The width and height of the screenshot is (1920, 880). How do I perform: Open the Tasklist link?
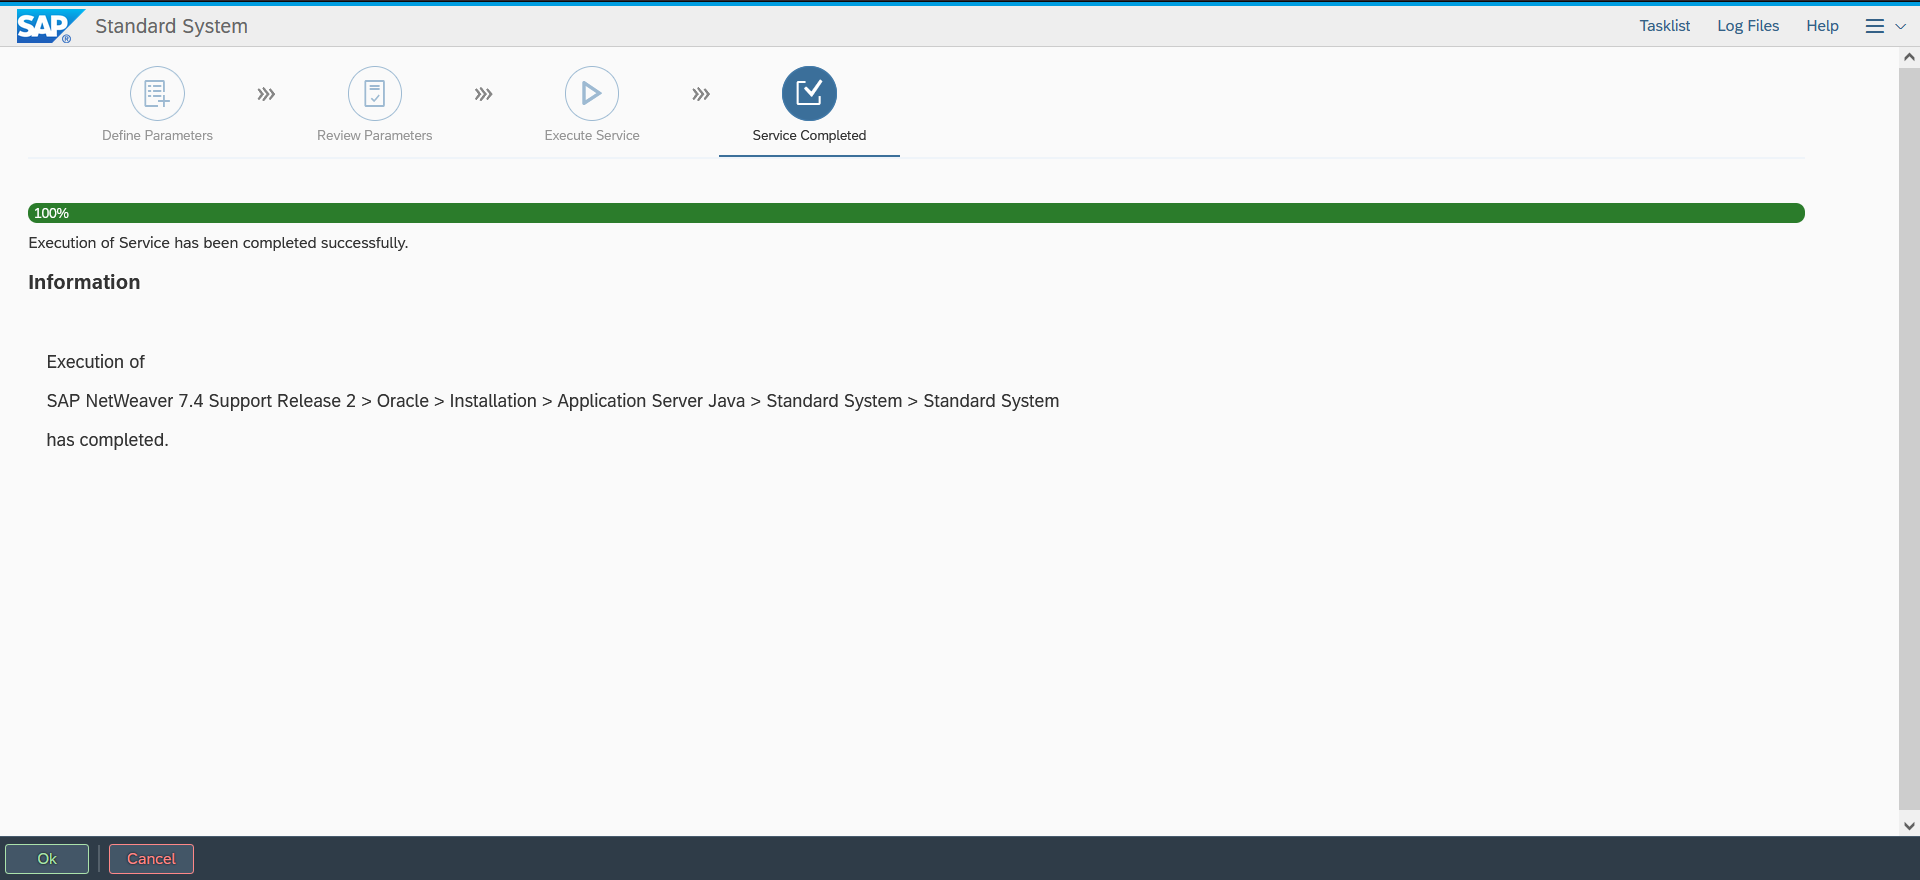click(x=1665, y=26)
